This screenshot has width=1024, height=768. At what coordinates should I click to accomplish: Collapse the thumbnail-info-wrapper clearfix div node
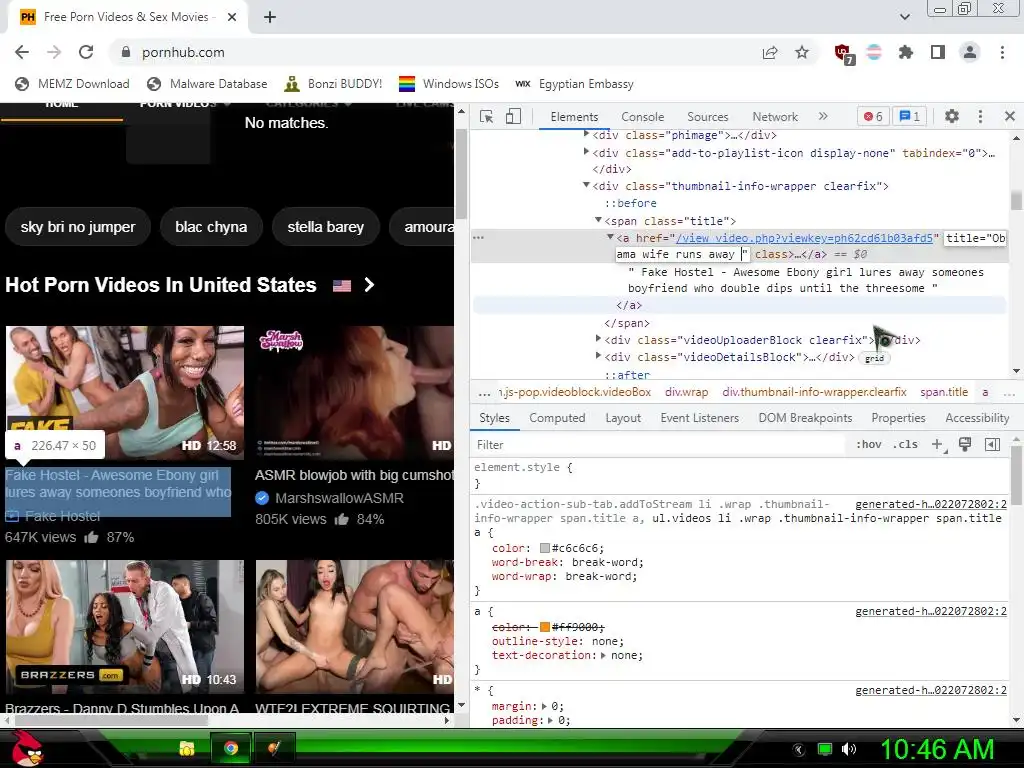[586, 186]
